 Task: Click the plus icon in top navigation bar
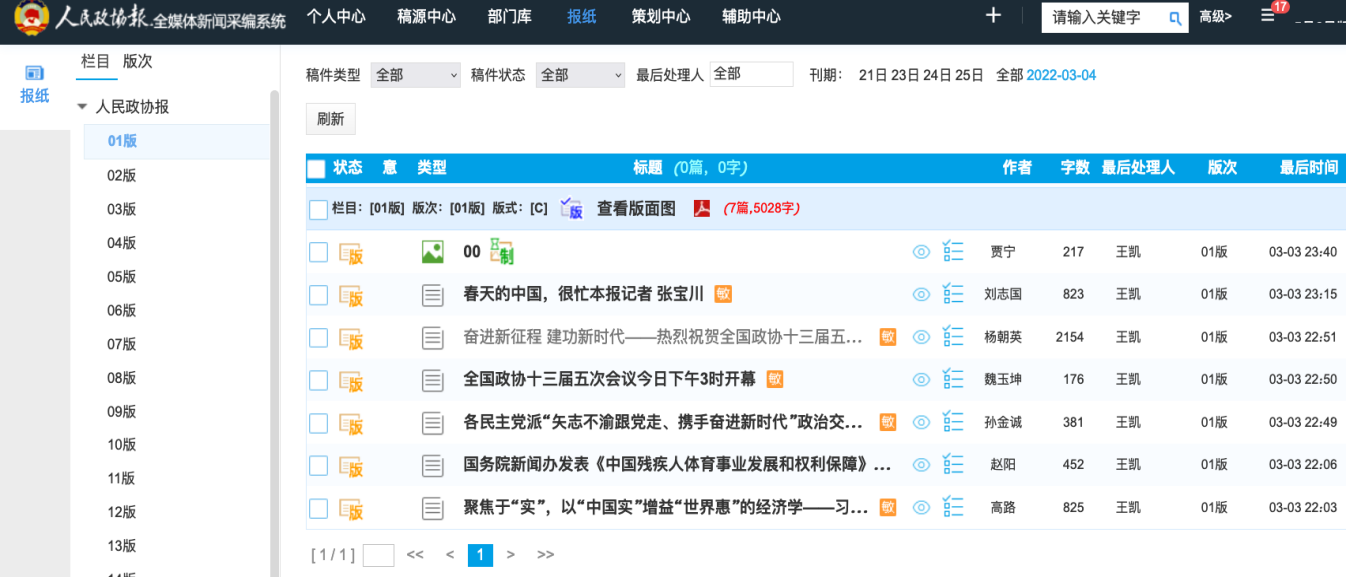(x=993, y=15)
